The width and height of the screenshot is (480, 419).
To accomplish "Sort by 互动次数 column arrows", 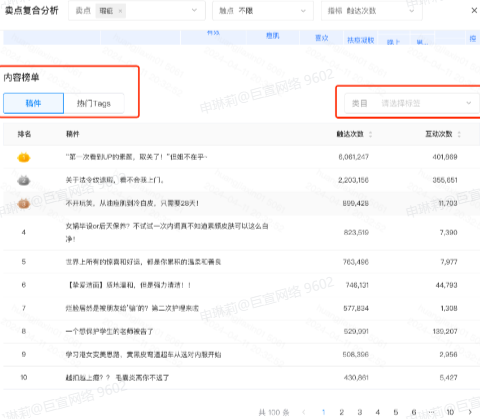I will point(459,134).
